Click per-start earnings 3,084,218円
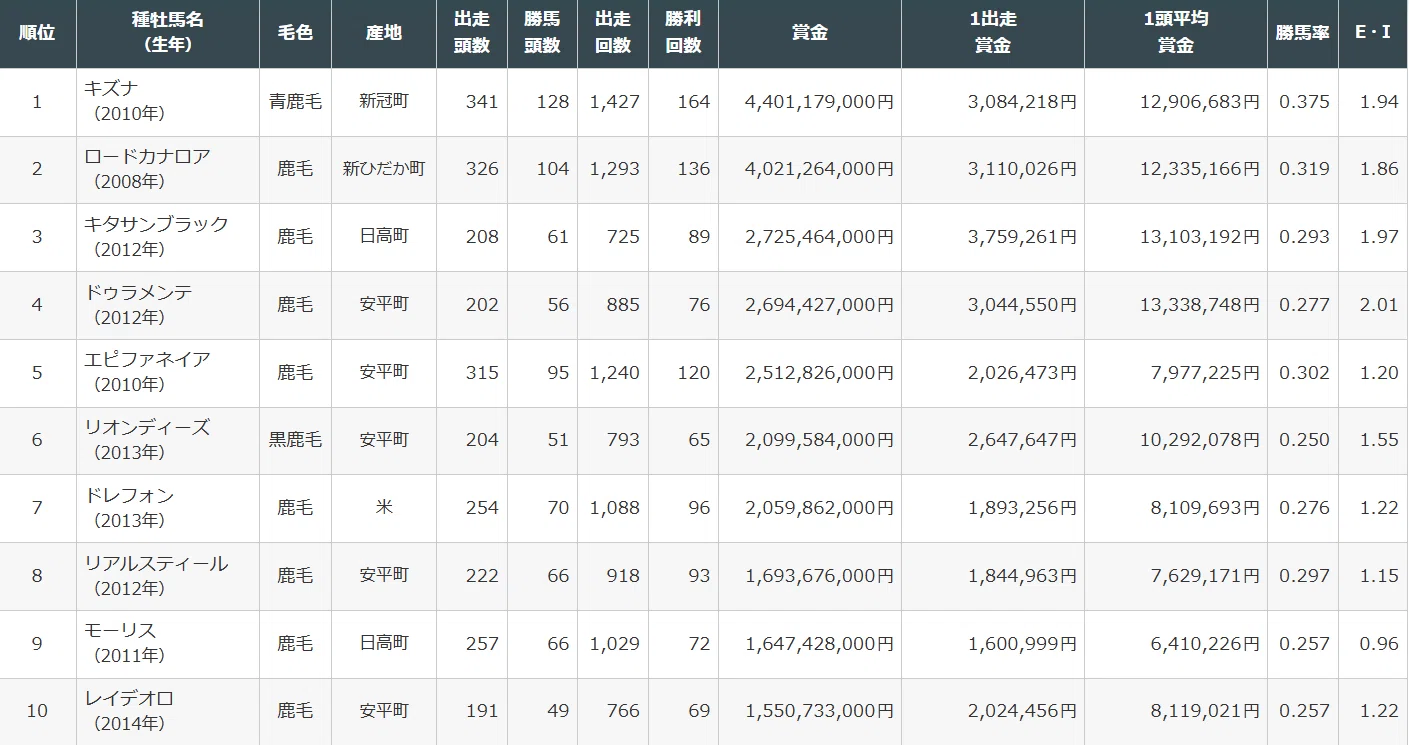Image resolution: width=1409 pixels, height=745 pixels. coord(1022,102)
